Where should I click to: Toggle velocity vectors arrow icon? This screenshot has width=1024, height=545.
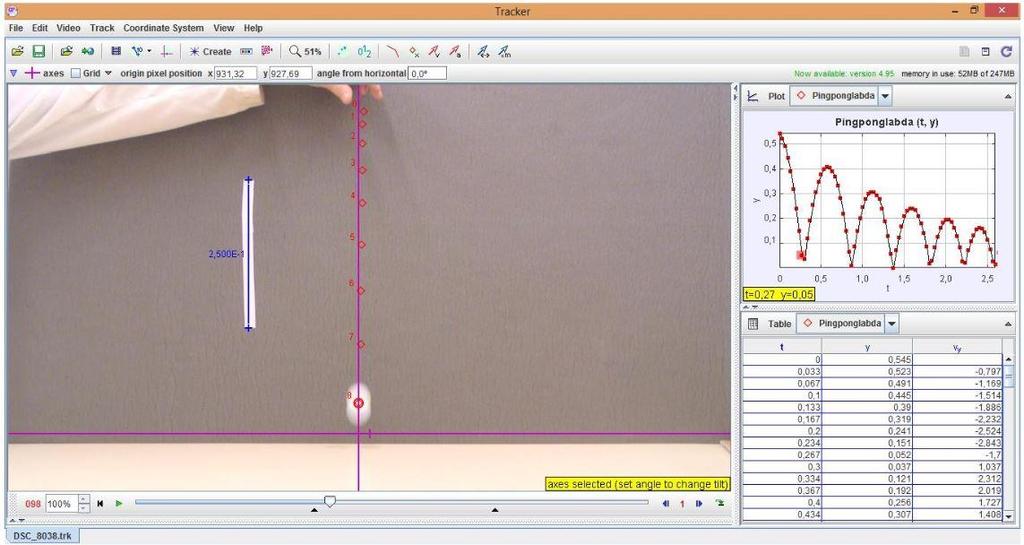(x=434, y=51)
